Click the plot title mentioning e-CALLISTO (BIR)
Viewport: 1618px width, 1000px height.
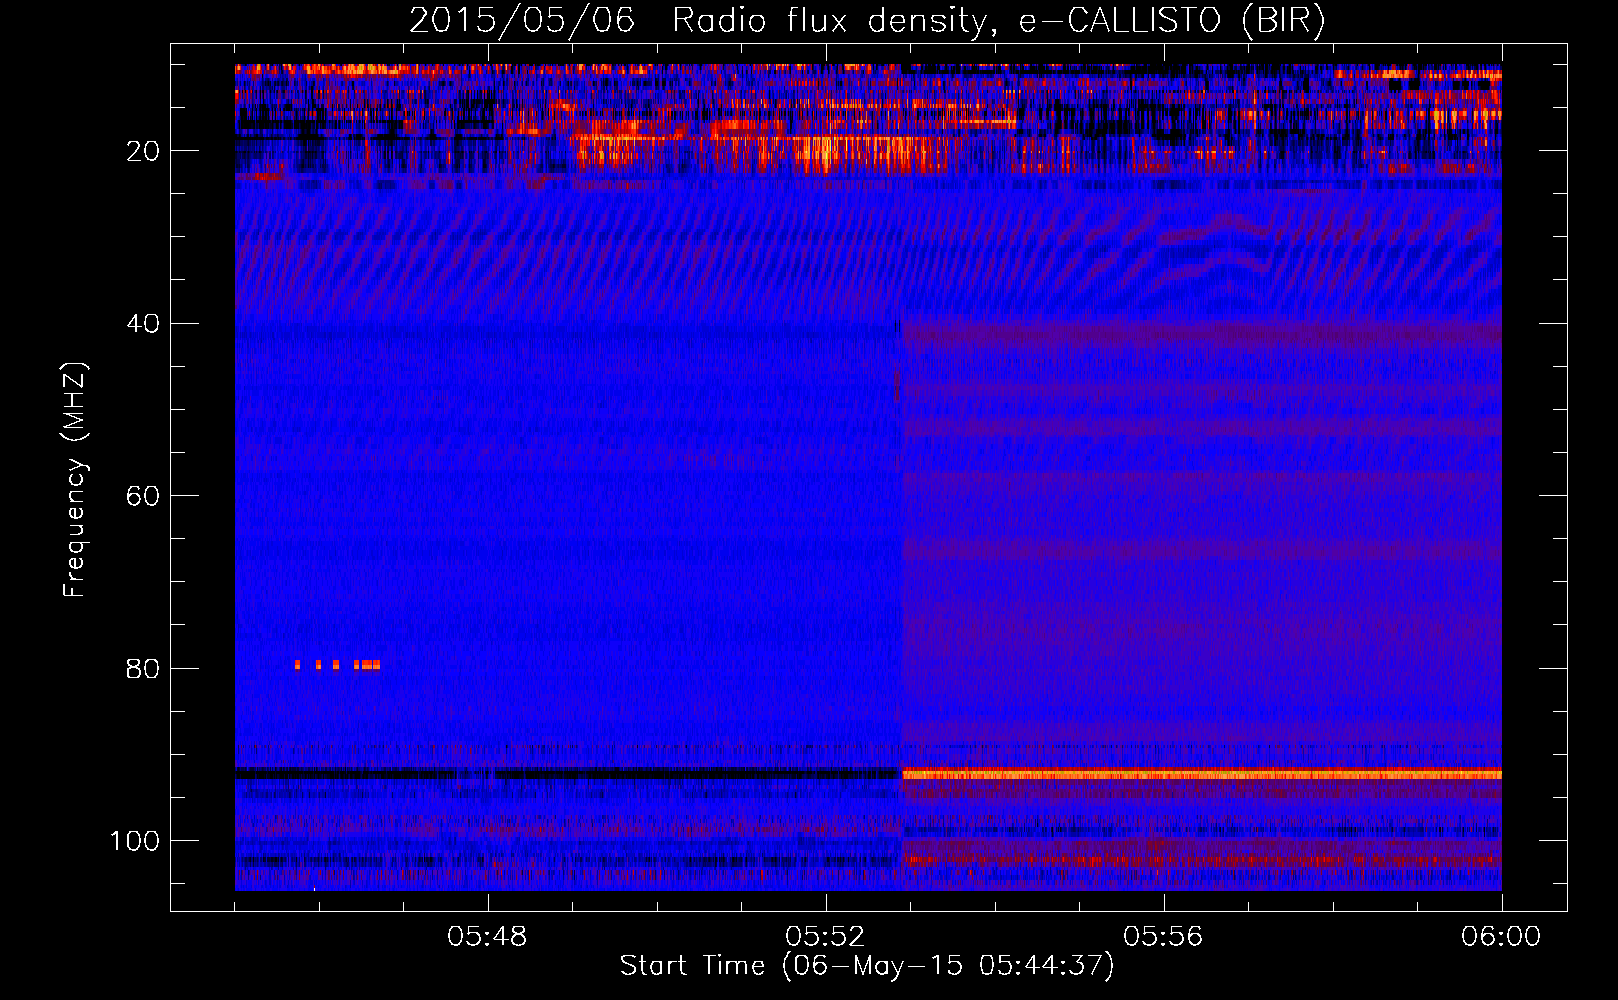(x=867, y=20)
